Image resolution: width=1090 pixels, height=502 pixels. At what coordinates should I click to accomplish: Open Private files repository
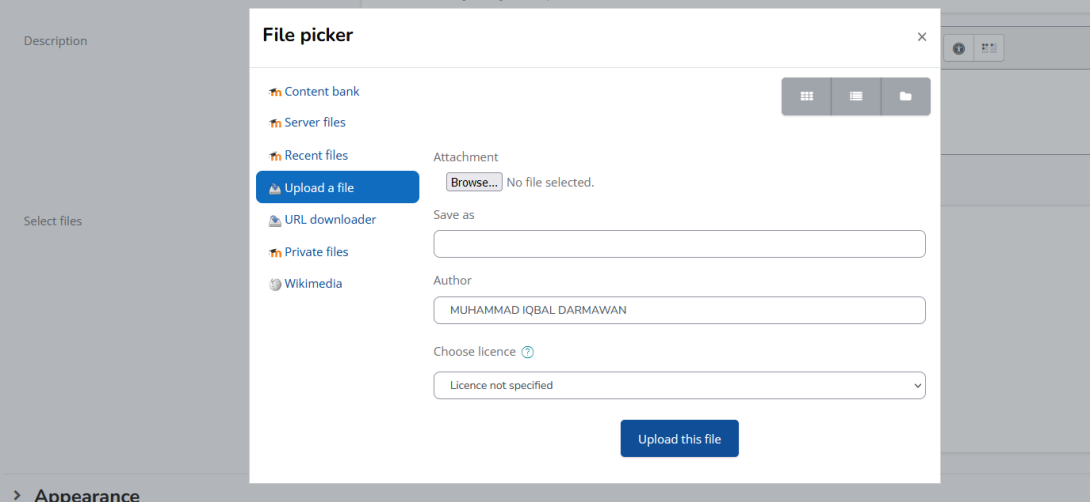(316, 252)
